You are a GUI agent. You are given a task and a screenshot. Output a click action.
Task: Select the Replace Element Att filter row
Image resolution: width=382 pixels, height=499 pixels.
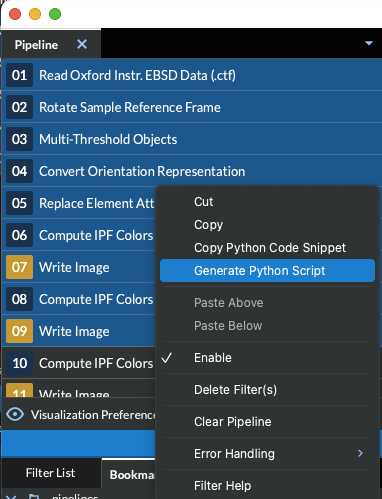[79, 203]
